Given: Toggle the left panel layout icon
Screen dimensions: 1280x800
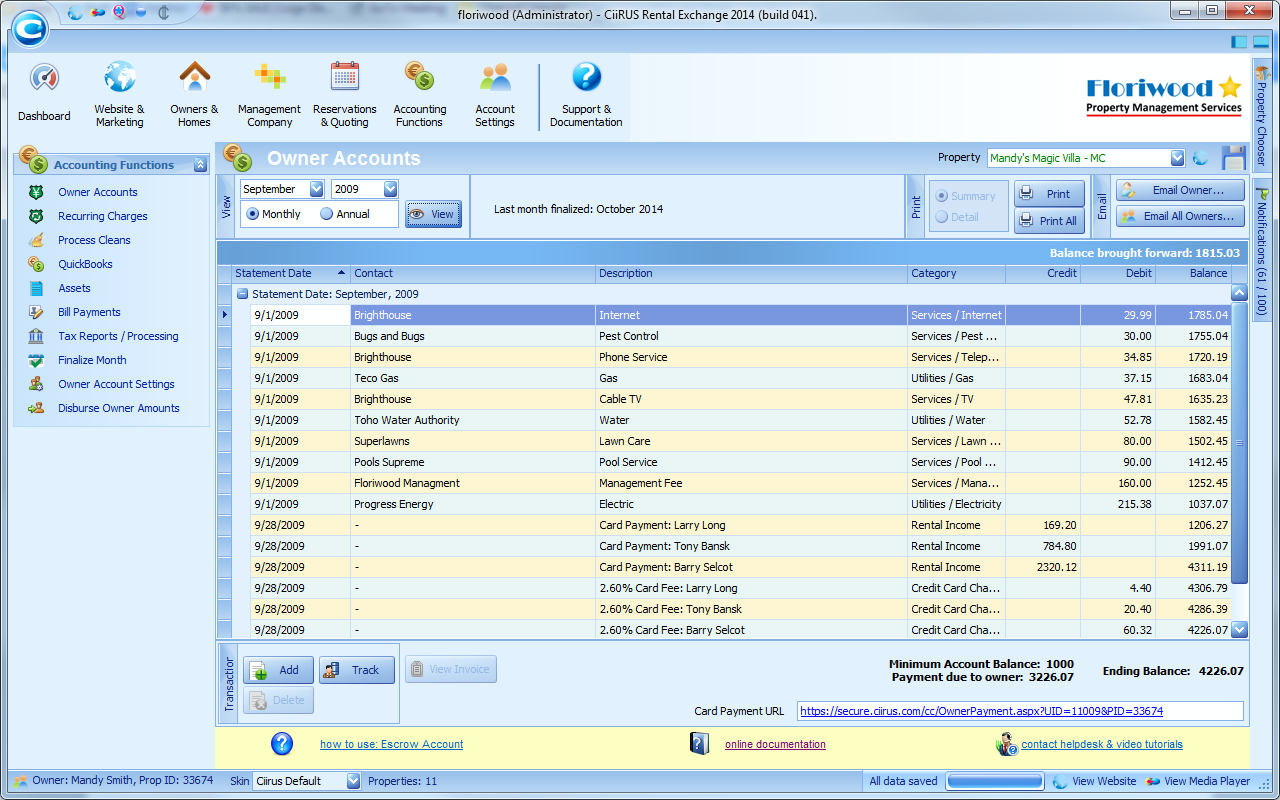Looking at the screenshot, I should point(1240,42).
